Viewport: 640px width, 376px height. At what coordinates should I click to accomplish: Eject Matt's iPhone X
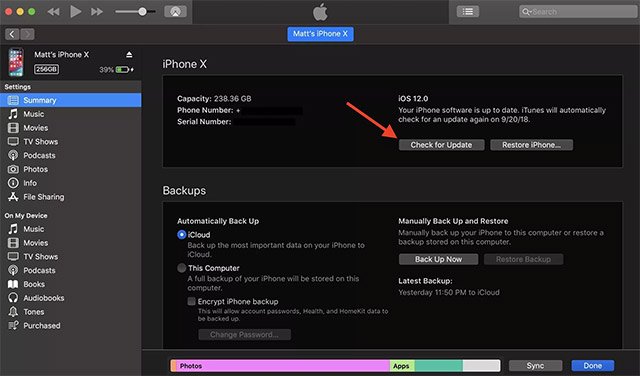(129, 55)
